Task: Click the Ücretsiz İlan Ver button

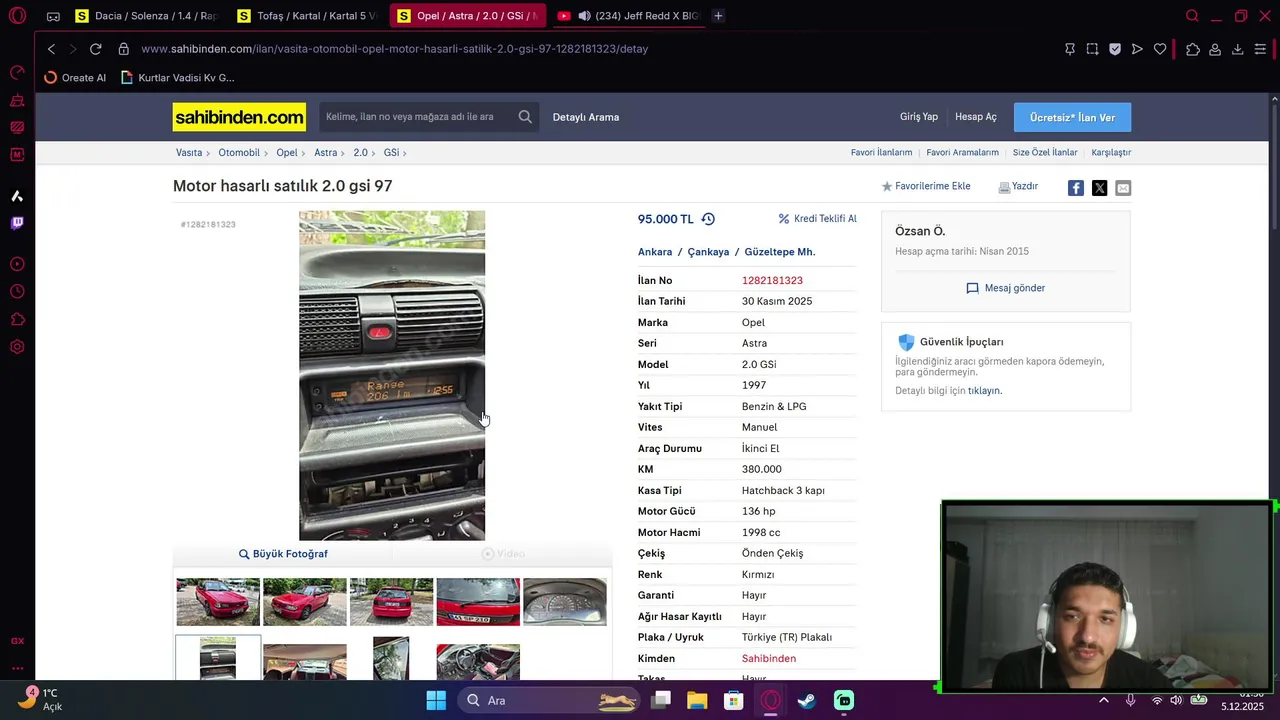Action: point(1072,117)
